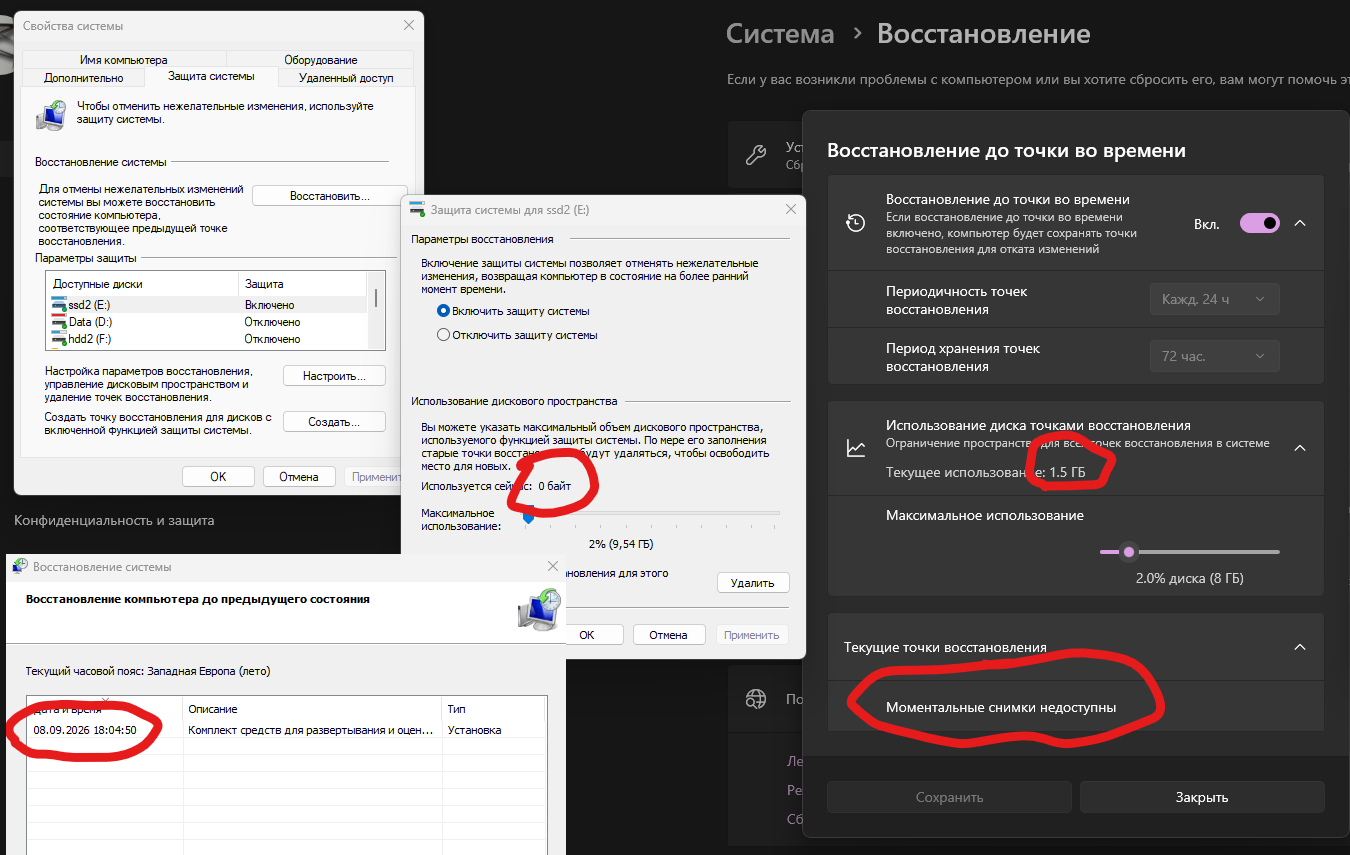1350x855 pixels.
Task: Sort restore points by the Описание column
Action: 312,709
